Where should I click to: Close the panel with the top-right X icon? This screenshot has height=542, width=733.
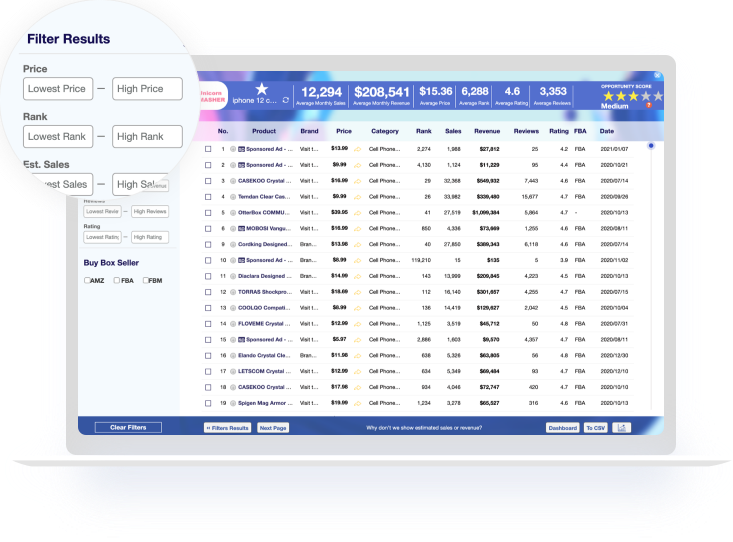tap(657, 76)
